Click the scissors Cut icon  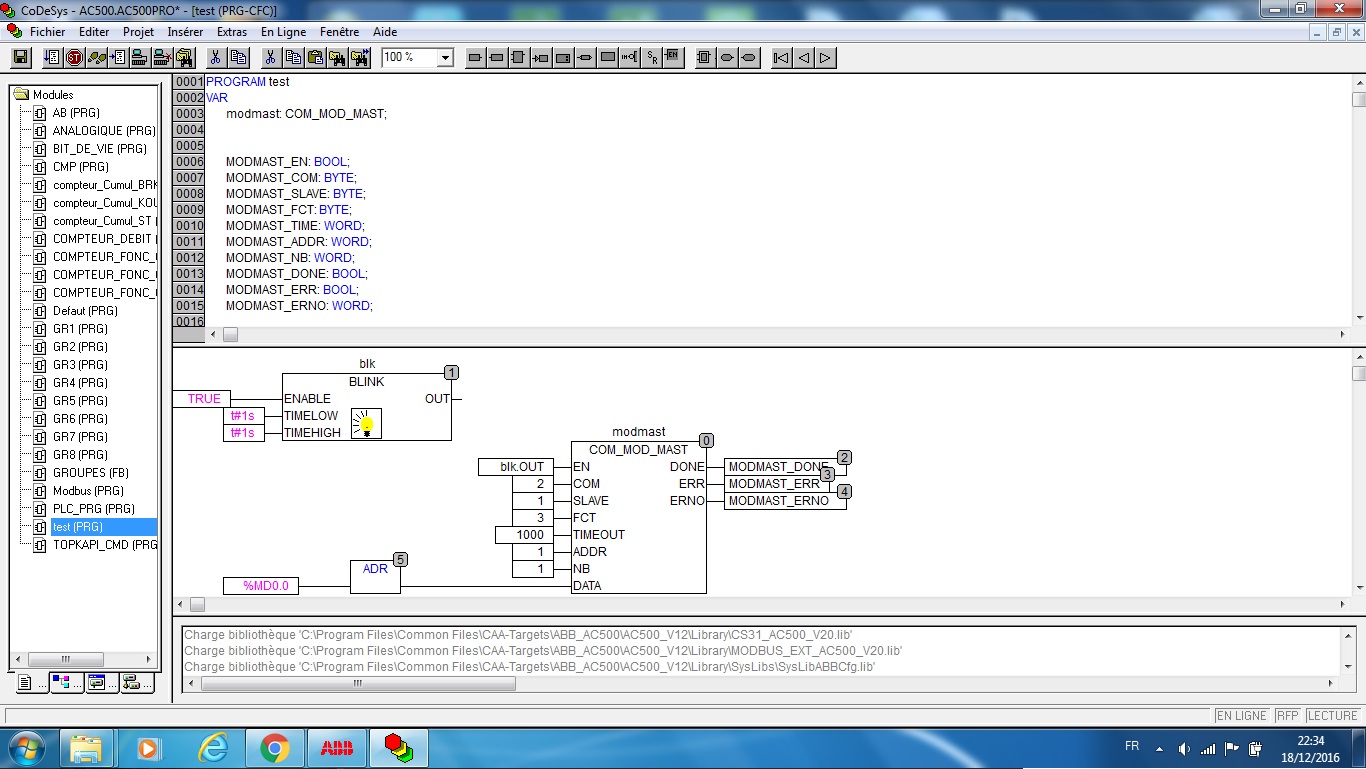tap(215, 58)
